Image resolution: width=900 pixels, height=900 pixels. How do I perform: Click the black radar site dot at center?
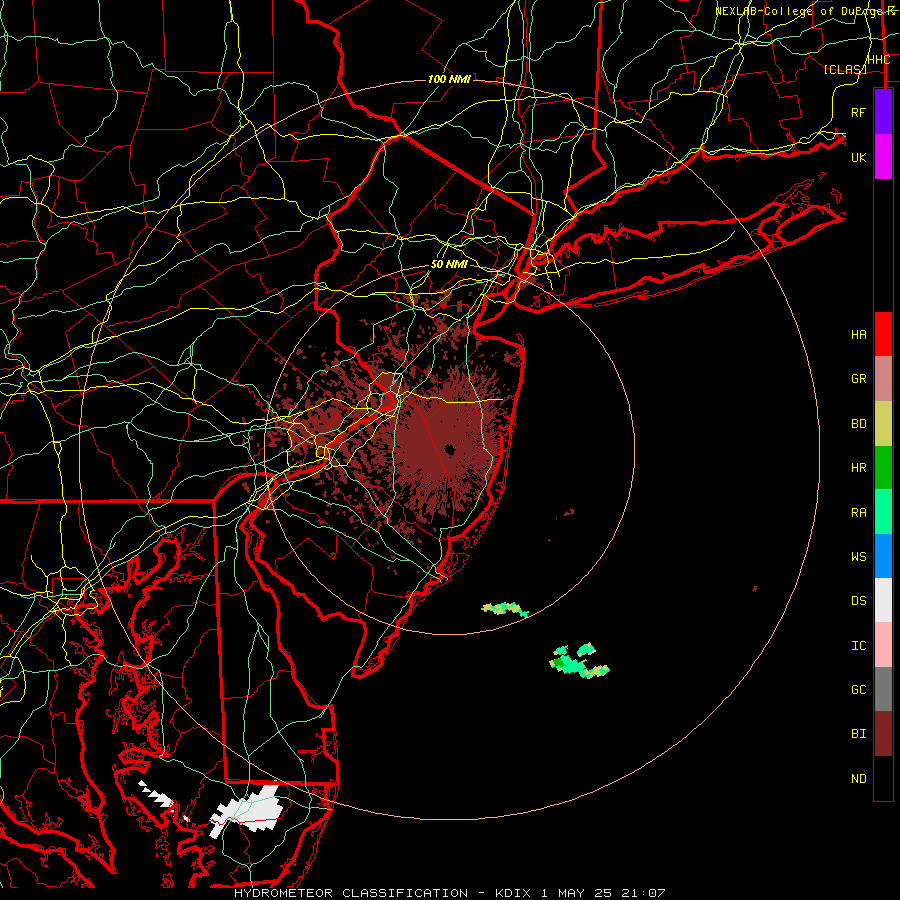click(449, 449)
